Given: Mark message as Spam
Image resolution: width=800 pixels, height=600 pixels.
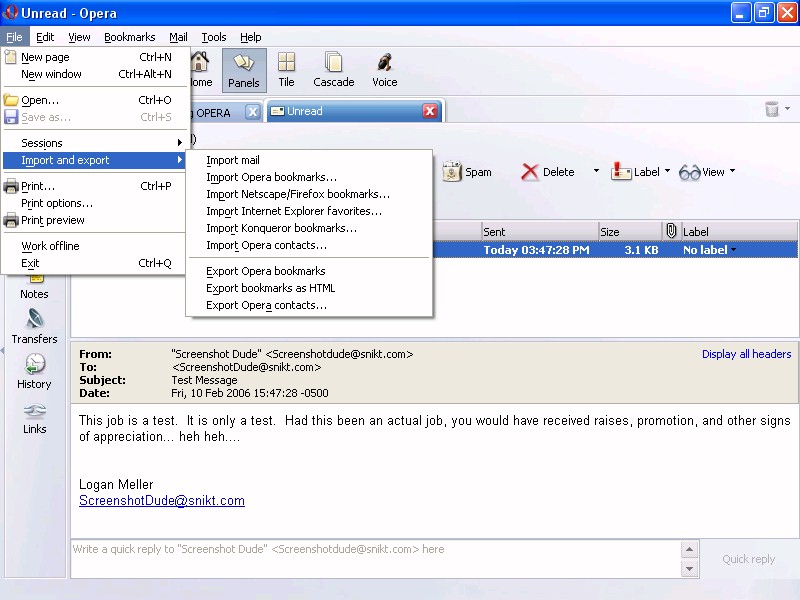Looking at the screenshot, I should pyautogui.click(x=467, y=172).
